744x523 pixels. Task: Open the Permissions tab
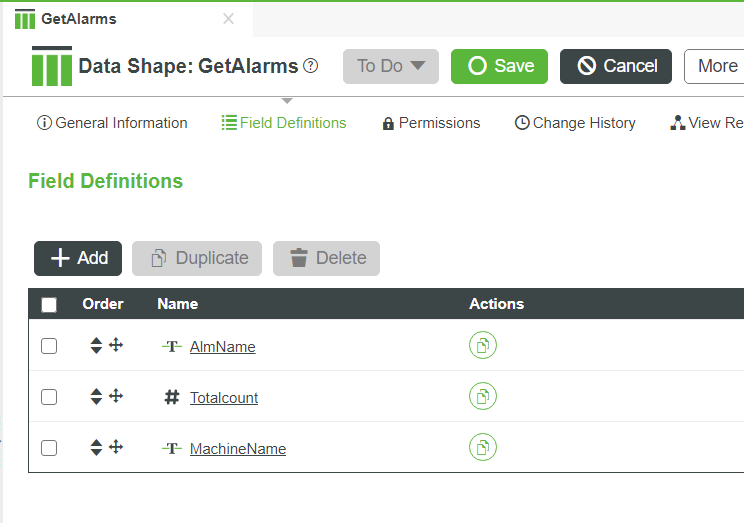tap(431, 123)
